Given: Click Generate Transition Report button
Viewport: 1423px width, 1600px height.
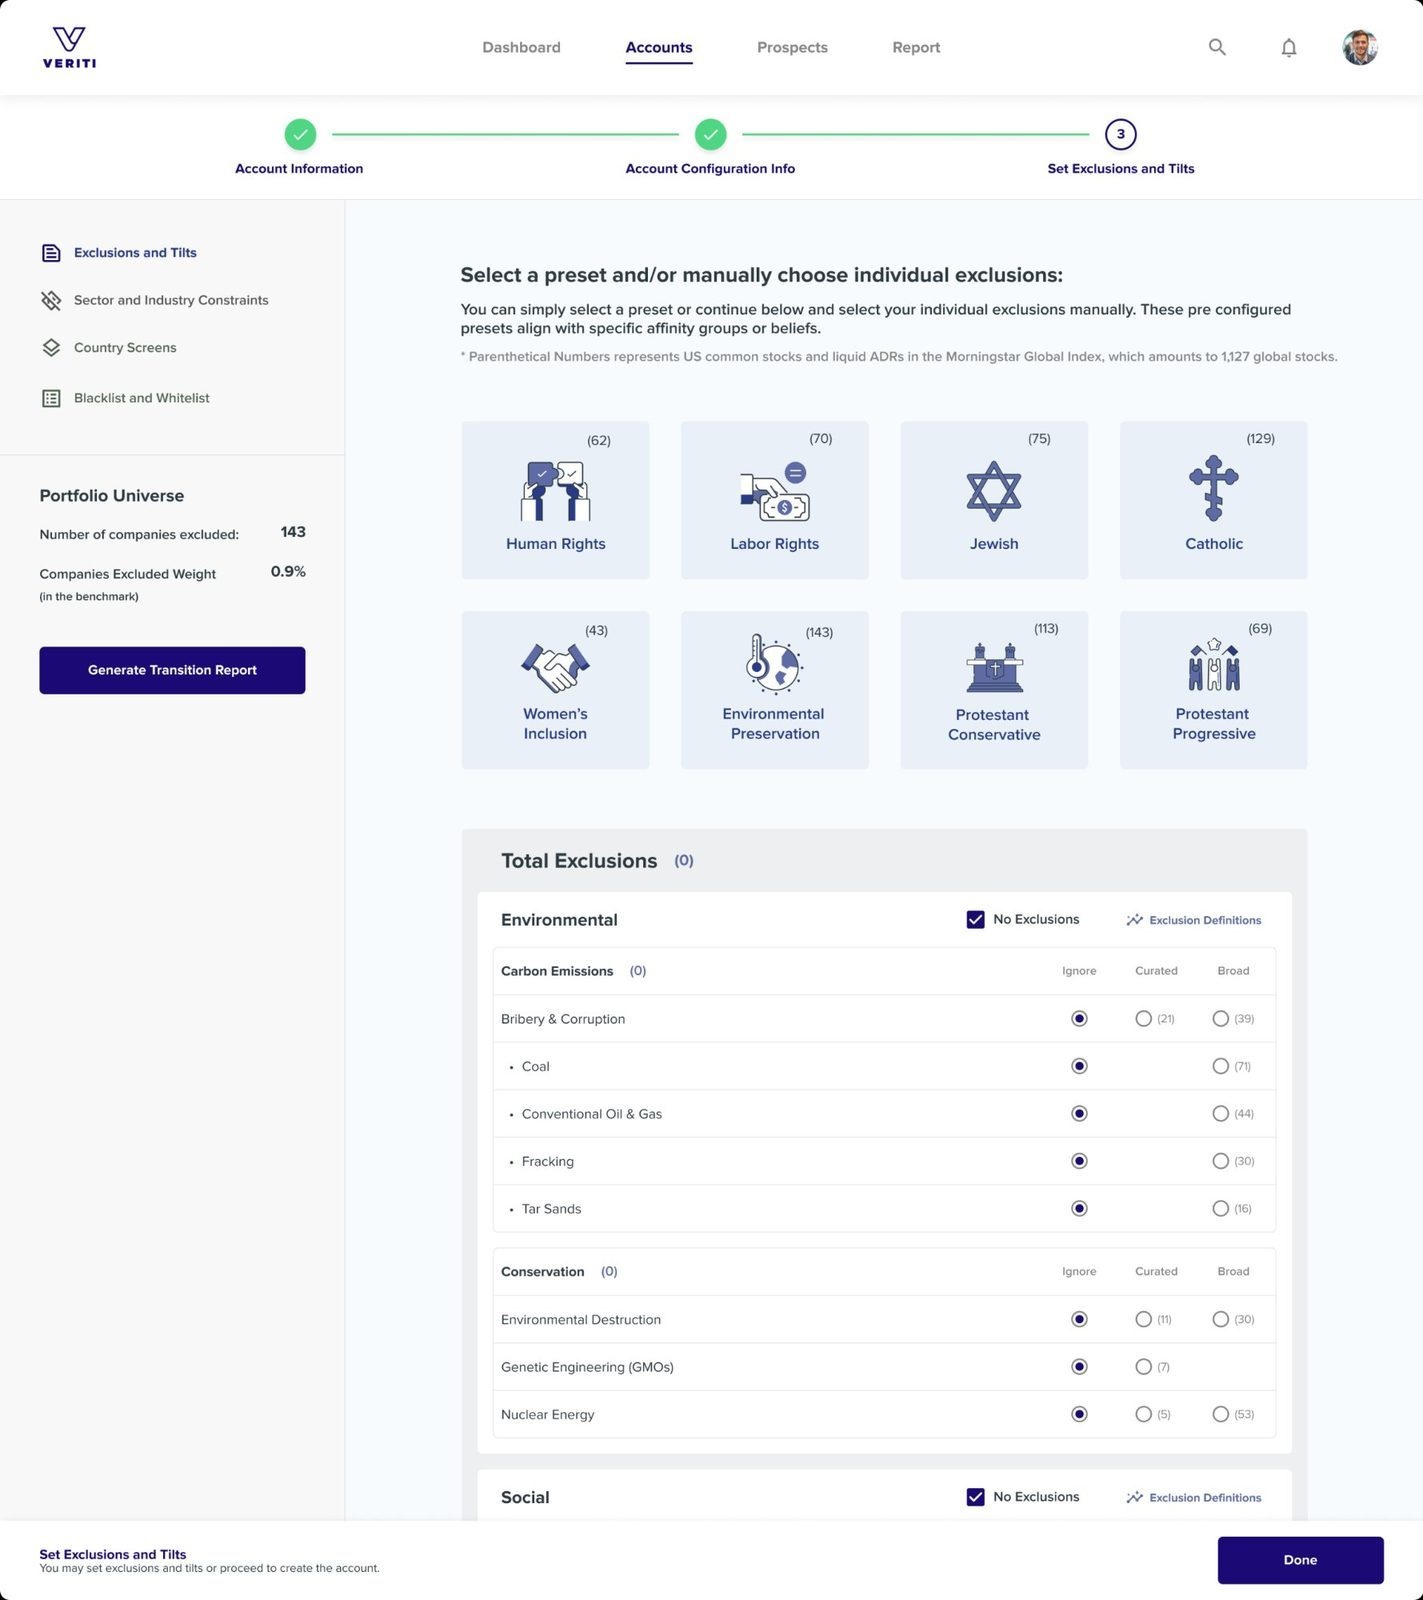Looking at the screenshot, I should tap(172, 670).
